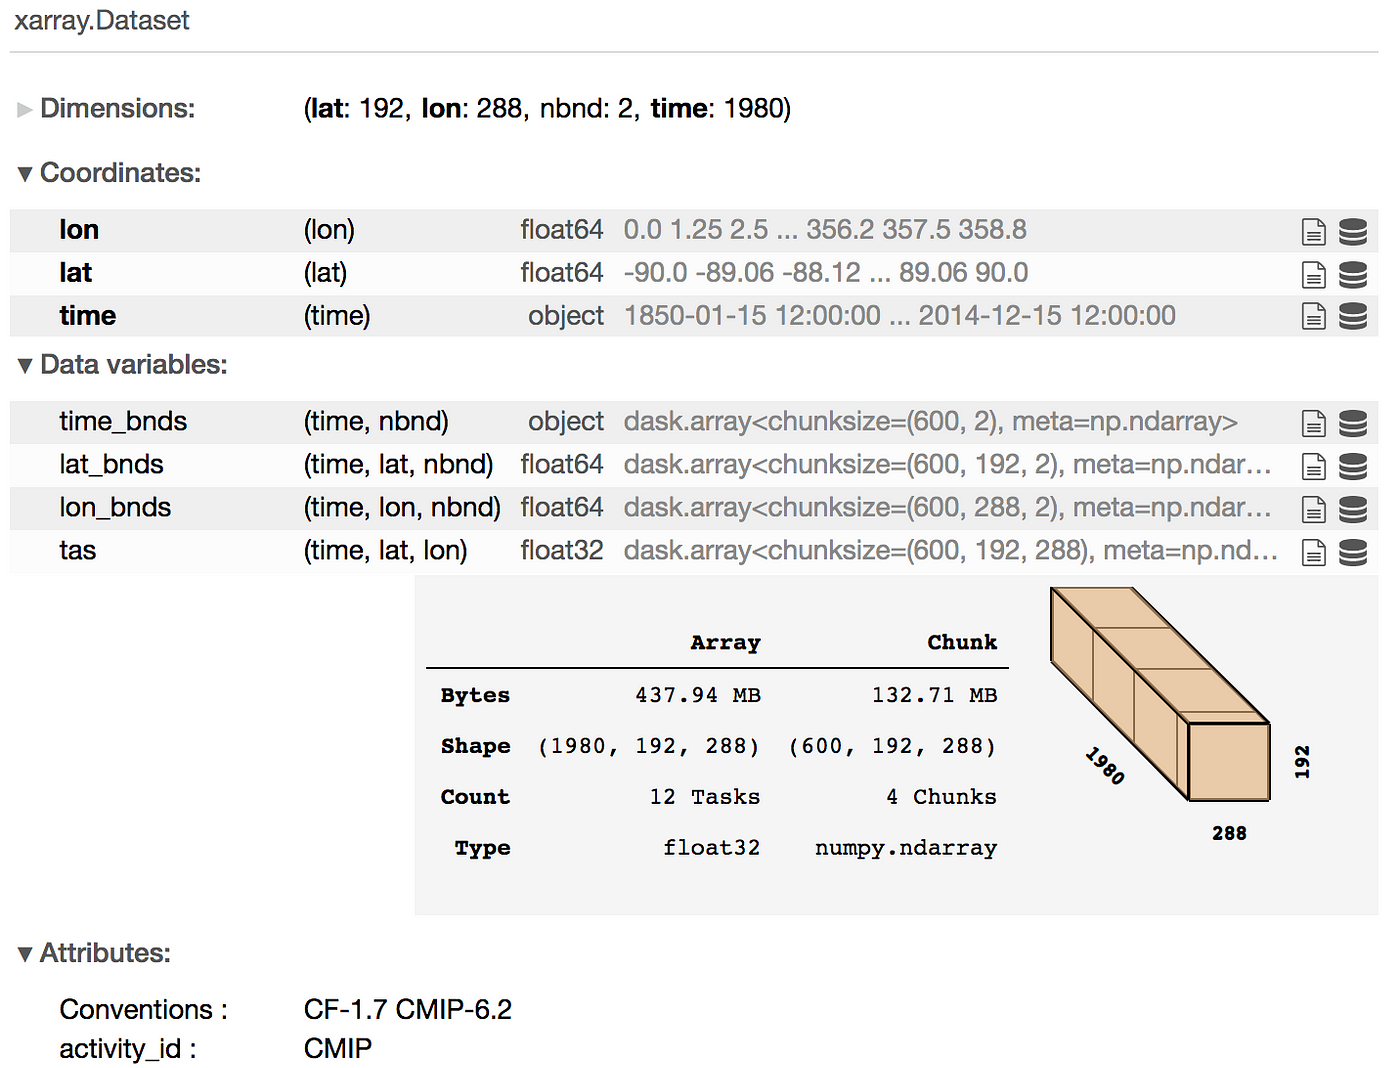Image resolution: width=1400 pixels, height=1068 pixels.
Task: Click lat values preview -90.0 -89.06
Action: (x=826, y=273)
